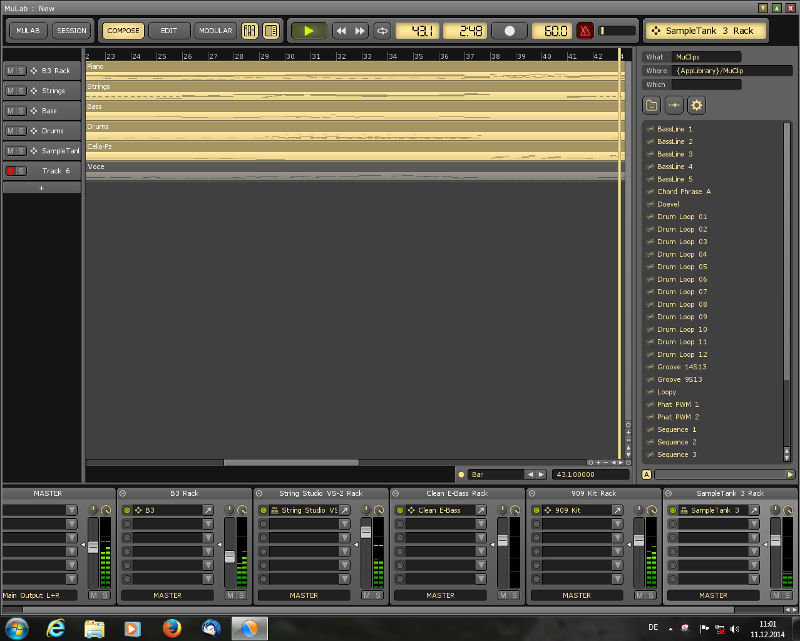Screen dimensions: 800x641
Task: Open browser settings gear icon
Action: click(x=696, y=105)
